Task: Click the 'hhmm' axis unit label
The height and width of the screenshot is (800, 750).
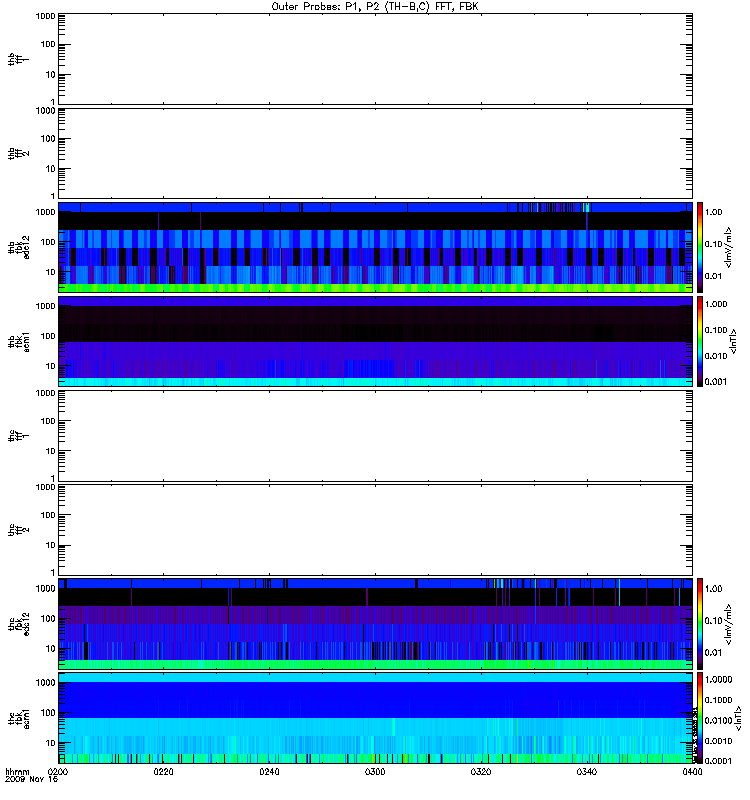Action: (x=17, y=772)
